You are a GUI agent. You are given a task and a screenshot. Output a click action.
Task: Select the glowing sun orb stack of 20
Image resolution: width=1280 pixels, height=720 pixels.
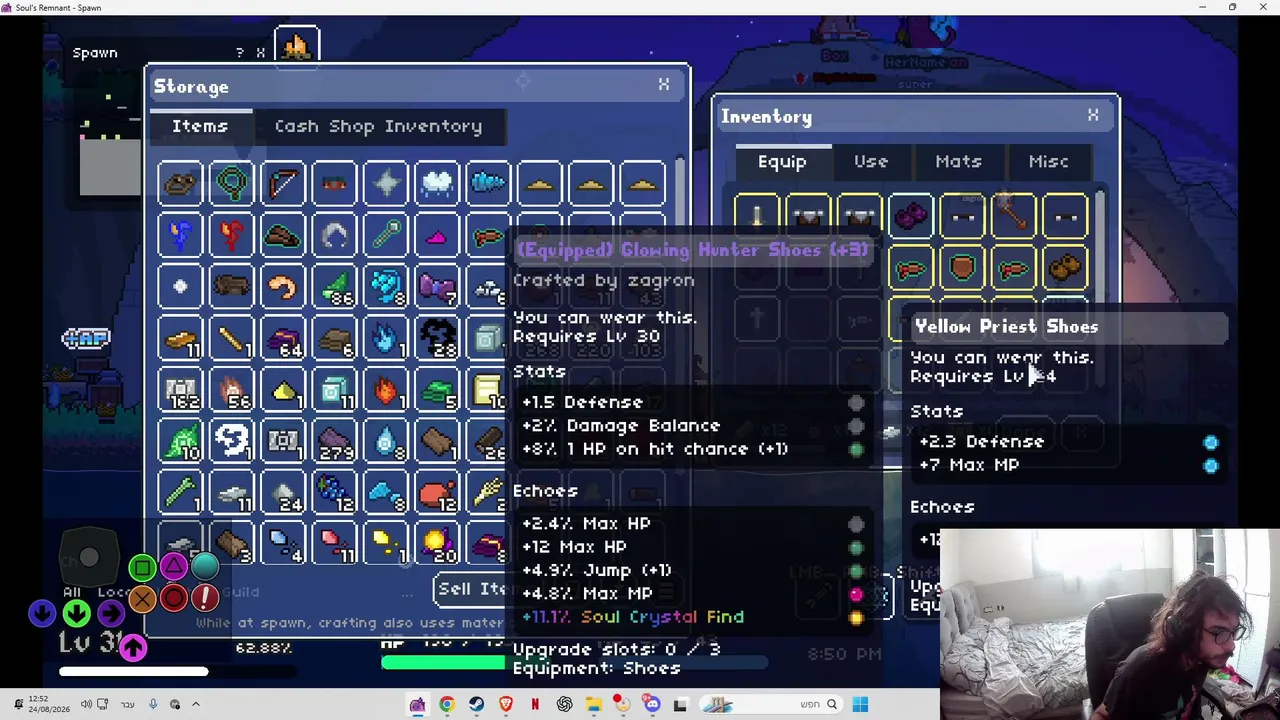click(437, 545)
